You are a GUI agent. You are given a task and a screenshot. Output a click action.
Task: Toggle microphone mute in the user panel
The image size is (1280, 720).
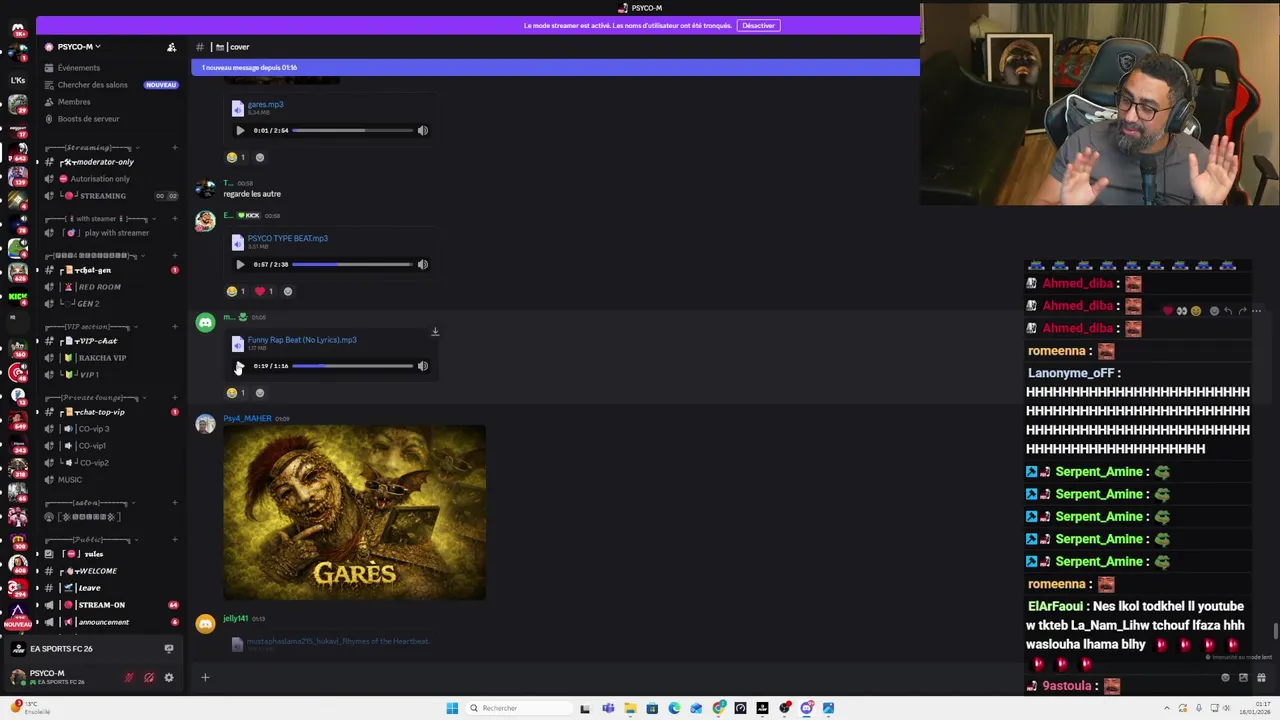point(129,678)
